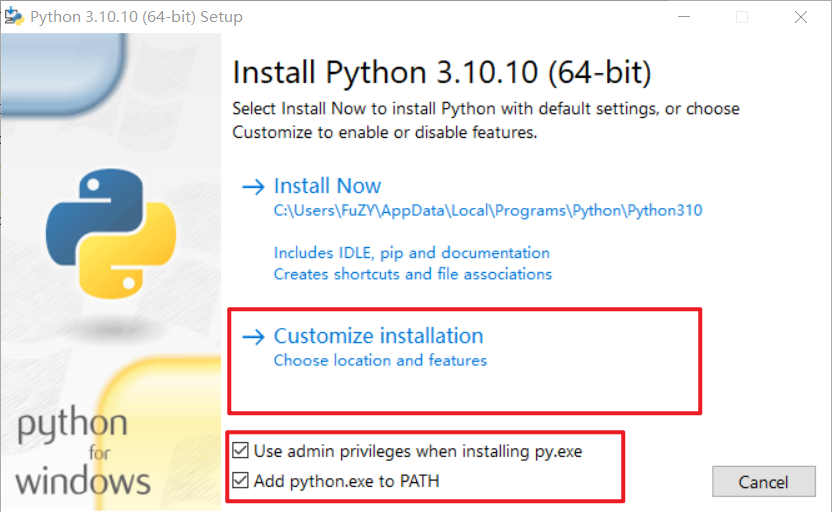Click the Install Now arrow icon

point(253,187)
